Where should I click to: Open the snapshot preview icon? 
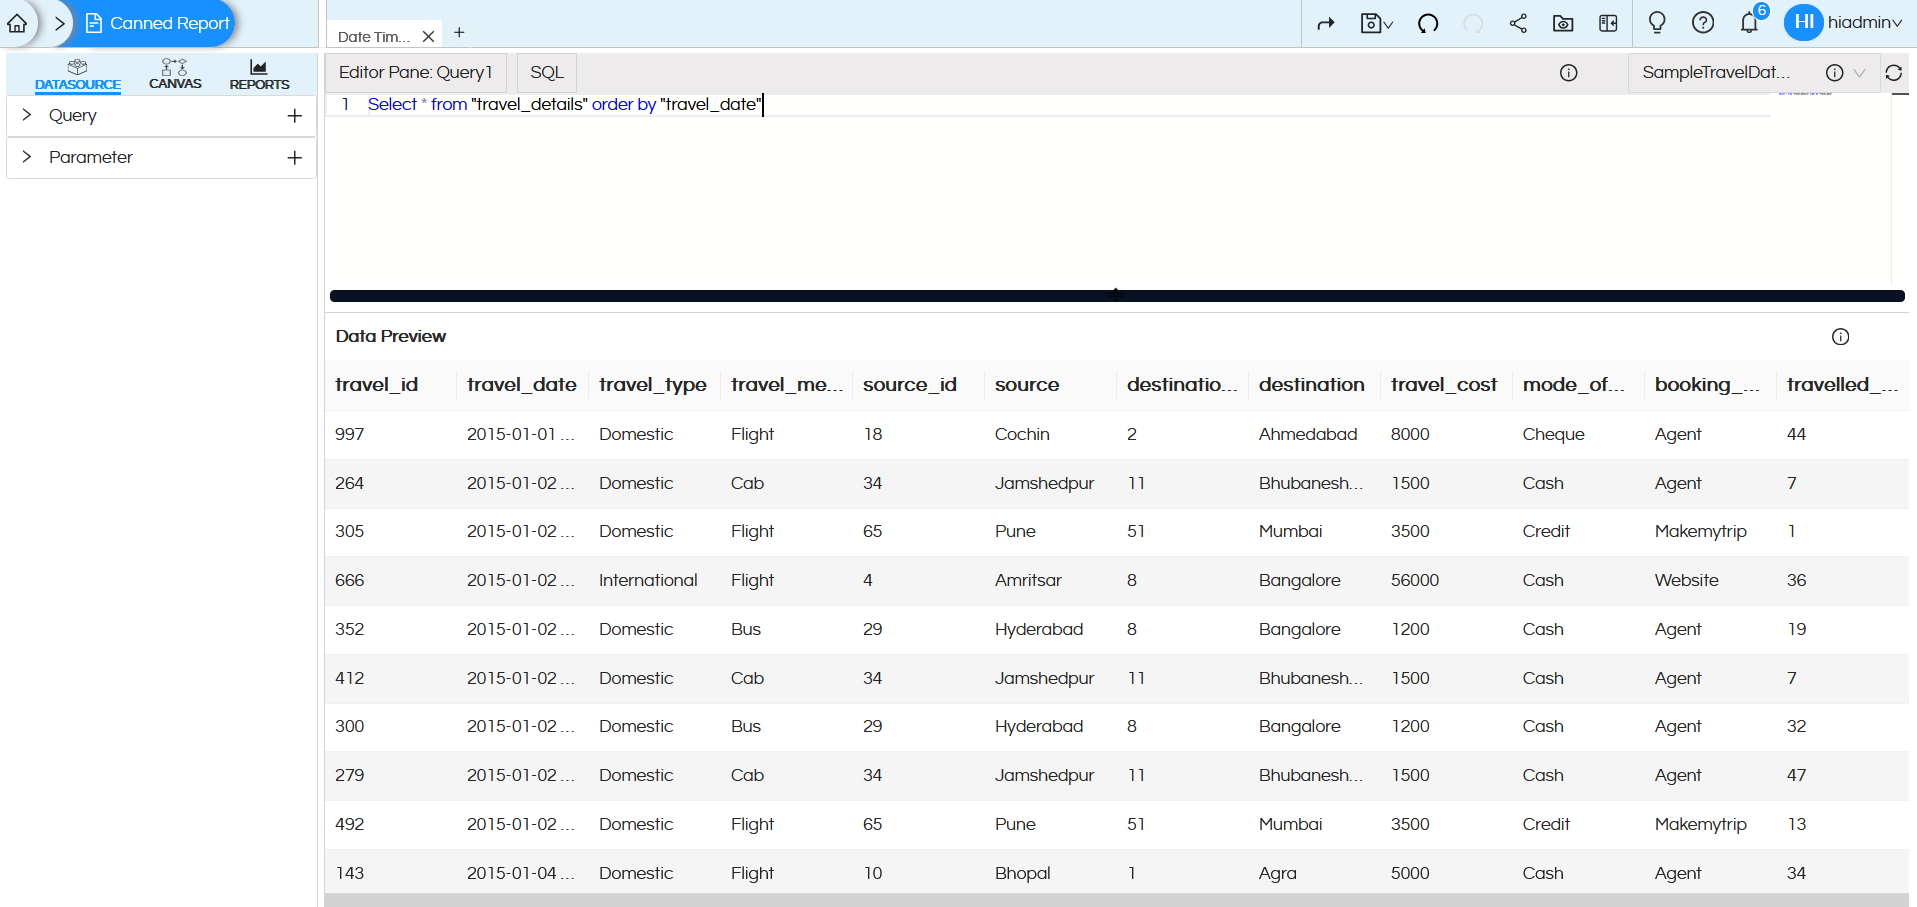pos(1563,22)
